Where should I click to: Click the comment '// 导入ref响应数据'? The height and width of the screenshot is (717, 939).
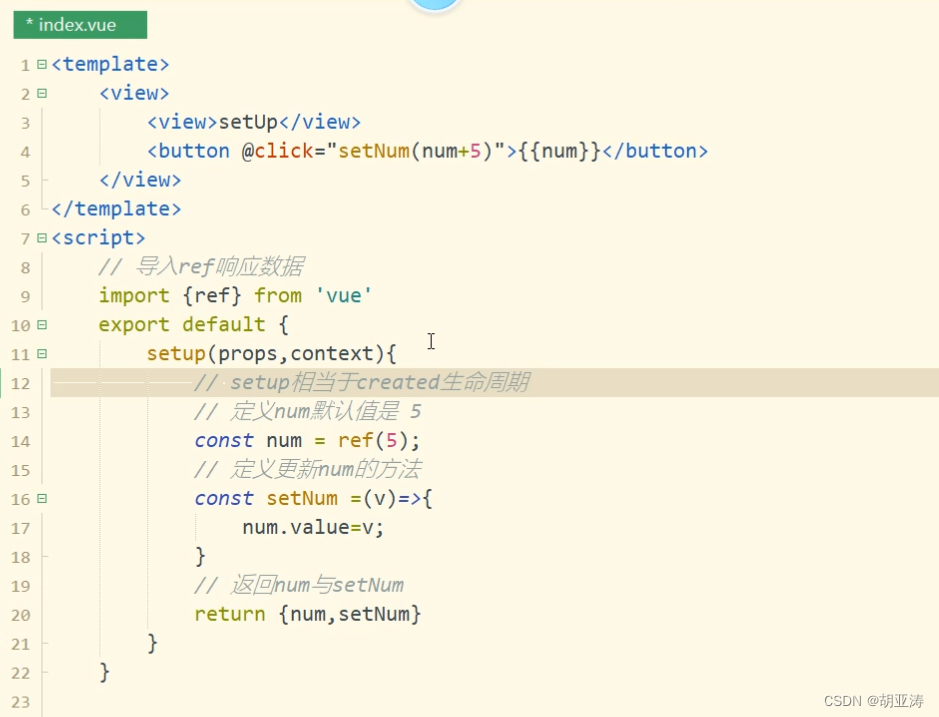[x=202, y=267]
